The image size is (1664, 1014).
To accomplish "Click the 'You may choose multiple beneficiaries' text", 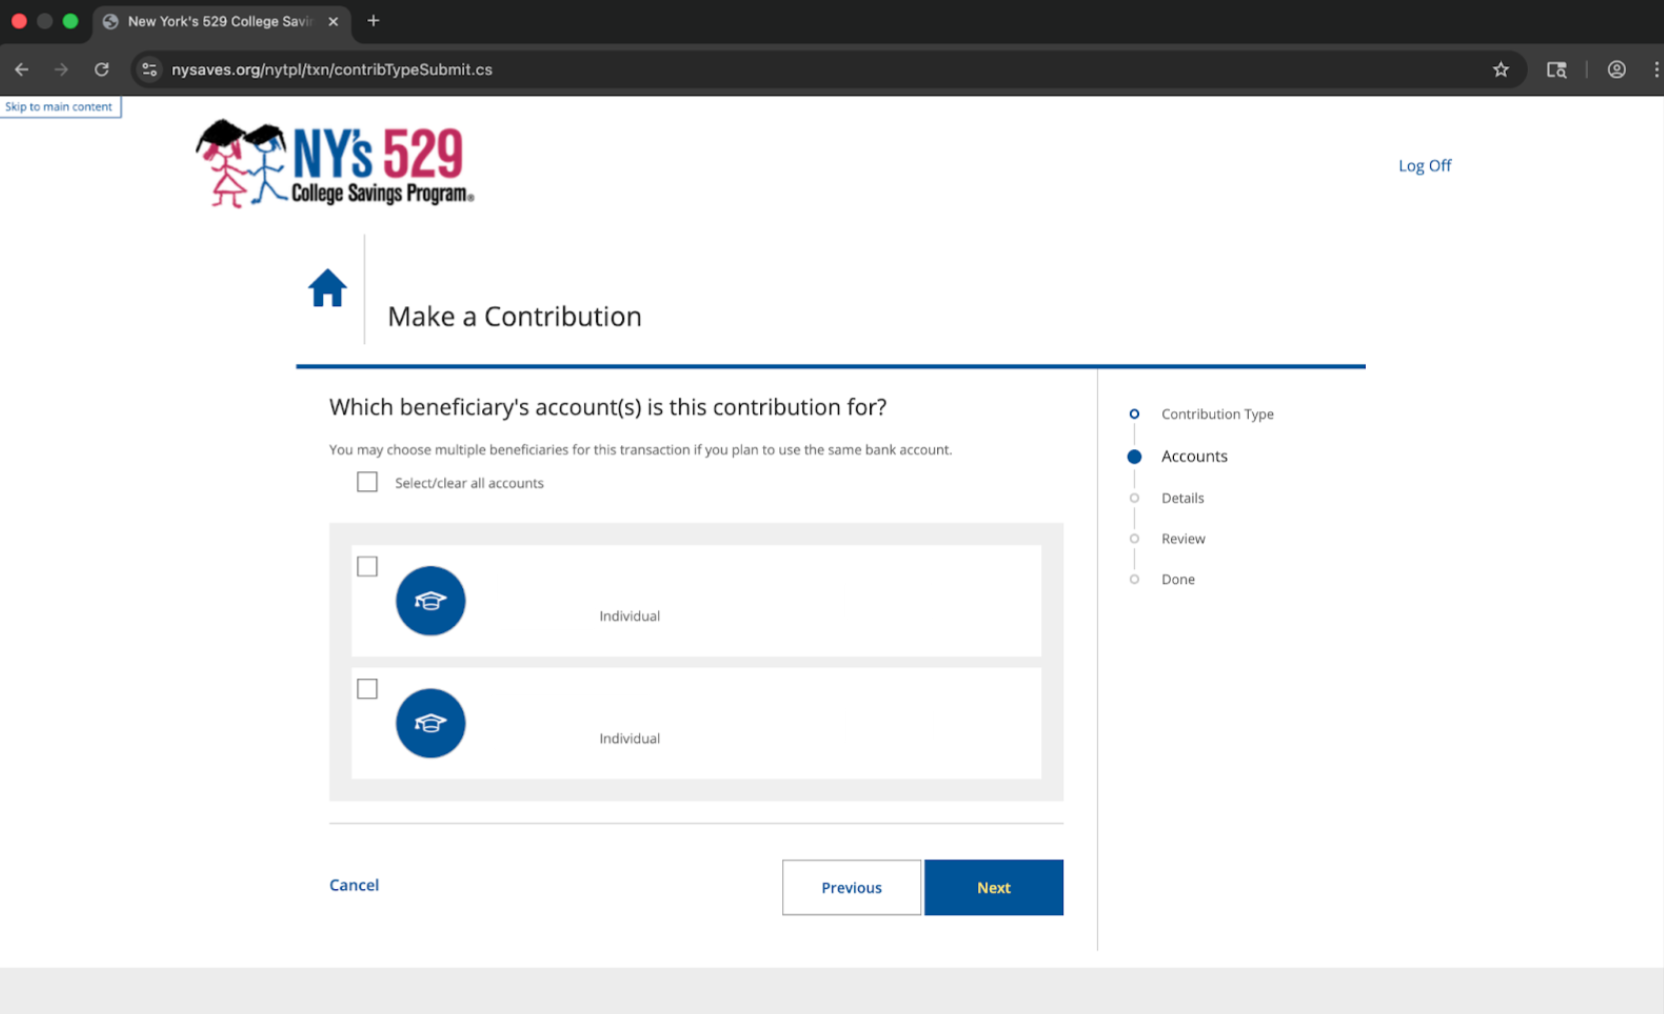I will (640, 450).
